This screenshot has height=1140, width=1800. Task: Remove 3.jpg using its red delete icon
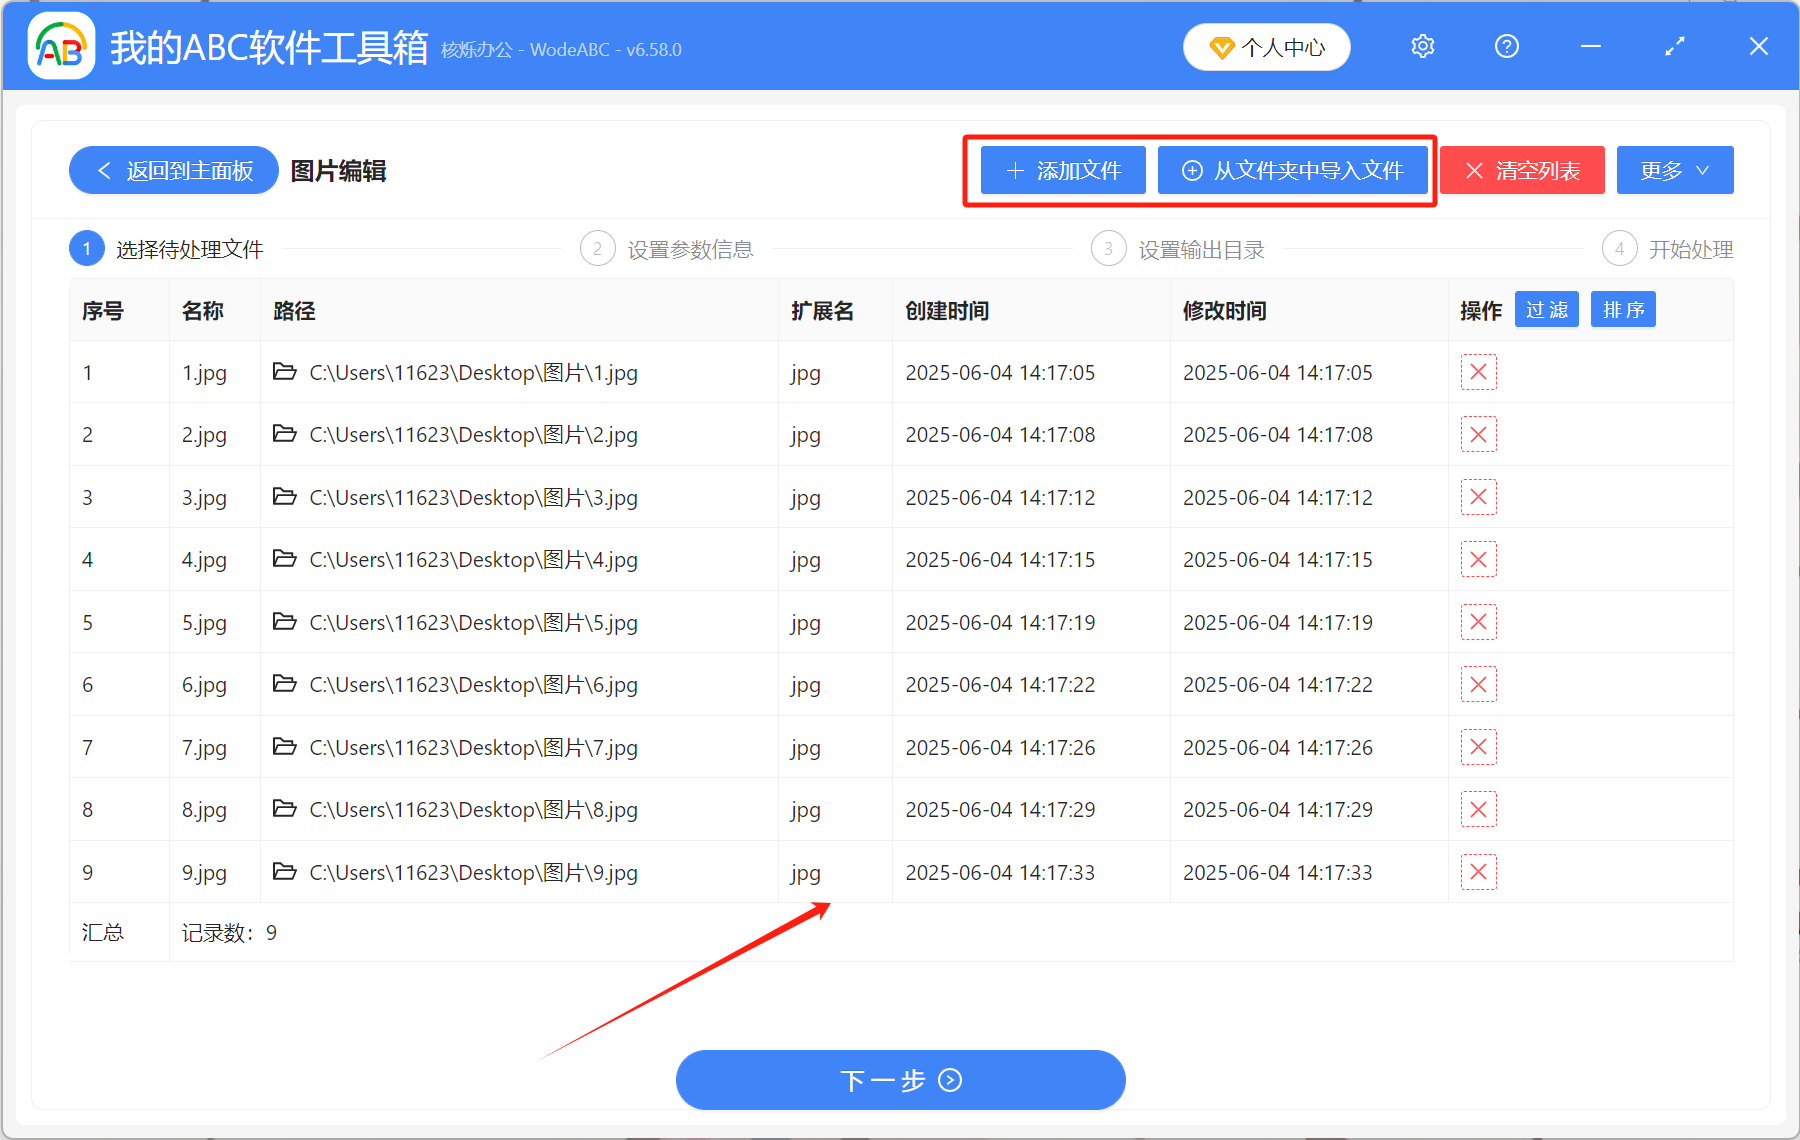[1478, 497]
